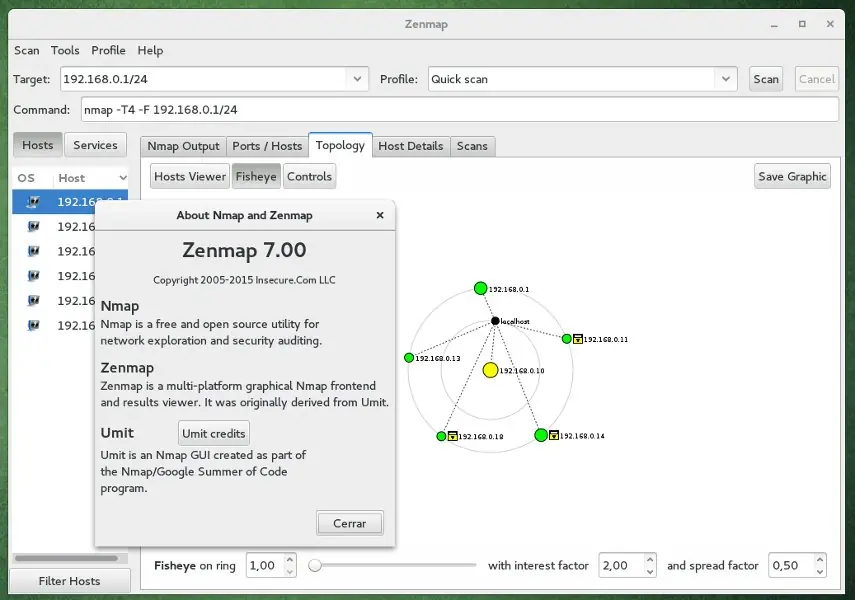Open the Help menu
This screenshot has width=855, height=600.
150,50
